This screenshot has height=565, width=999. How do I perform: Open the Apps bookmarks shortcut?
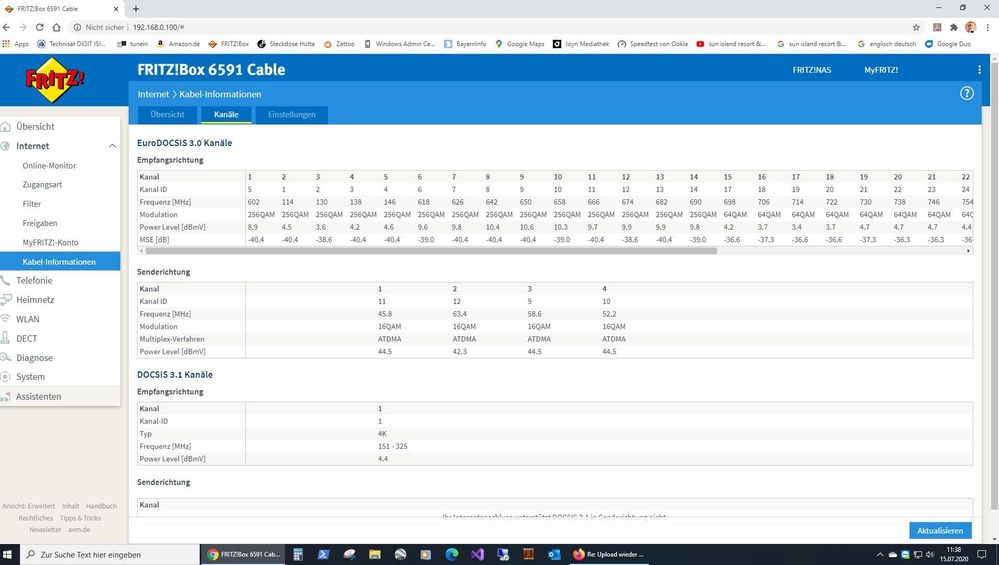16,44
